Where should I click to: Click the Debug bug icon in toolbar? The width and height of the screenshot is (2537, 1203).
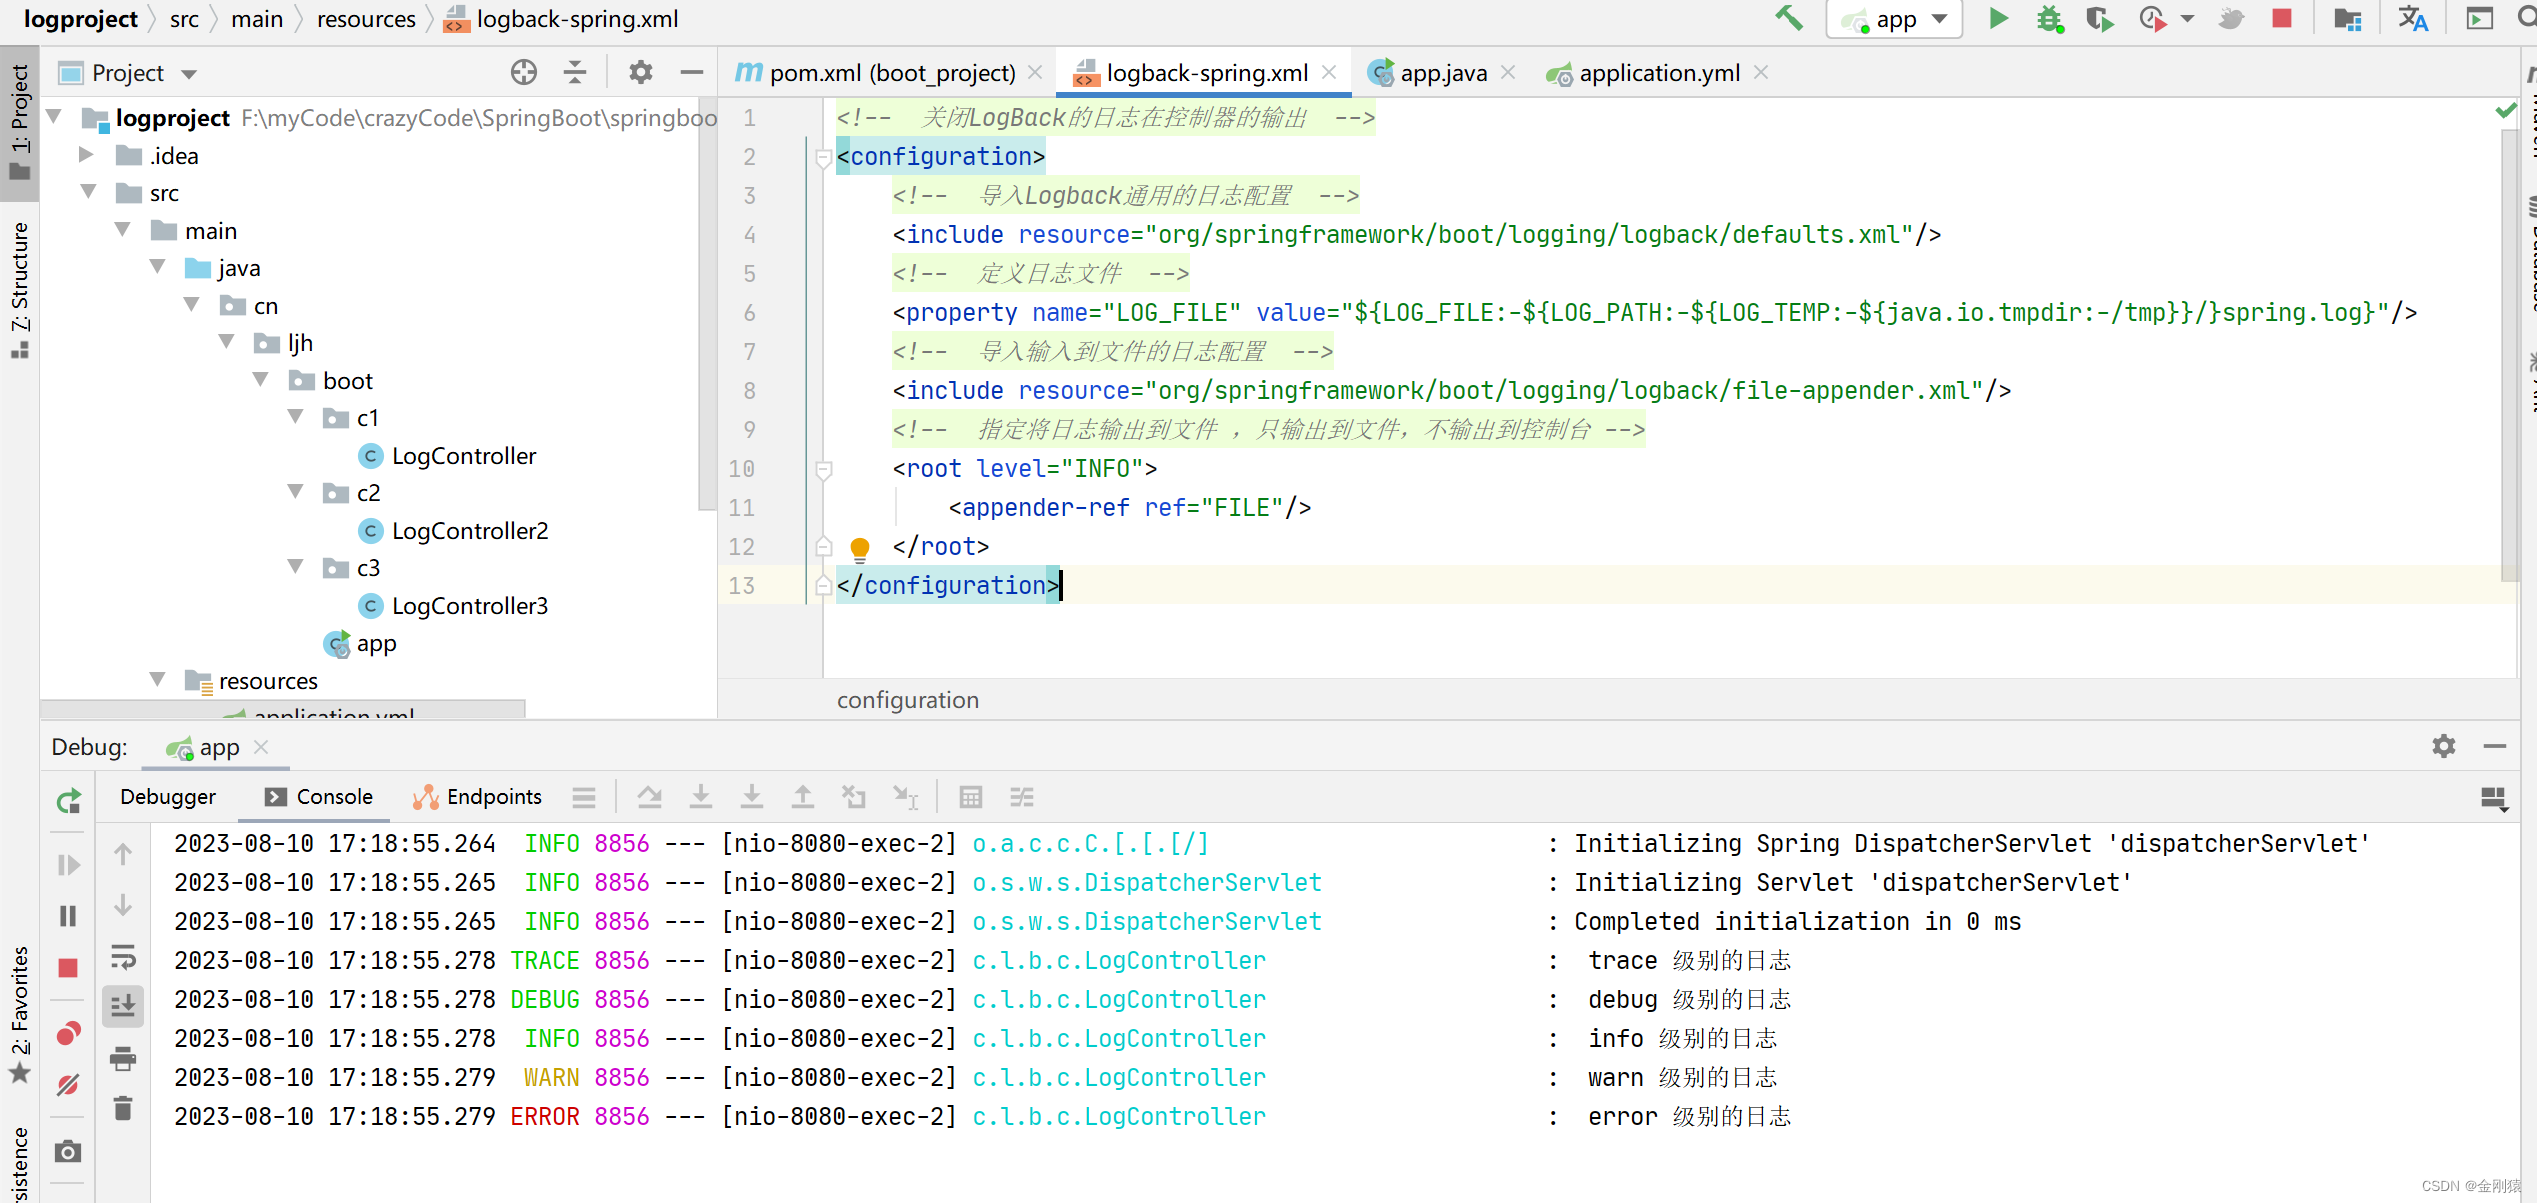2049,19
